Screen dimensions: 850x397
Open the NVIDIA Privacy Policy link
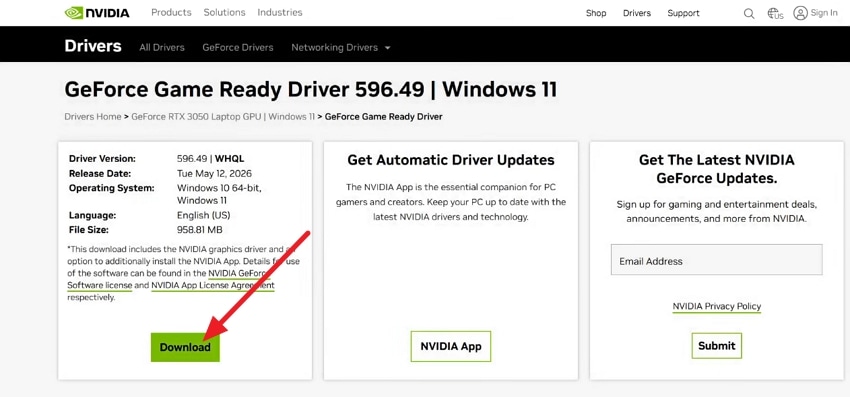717,306
